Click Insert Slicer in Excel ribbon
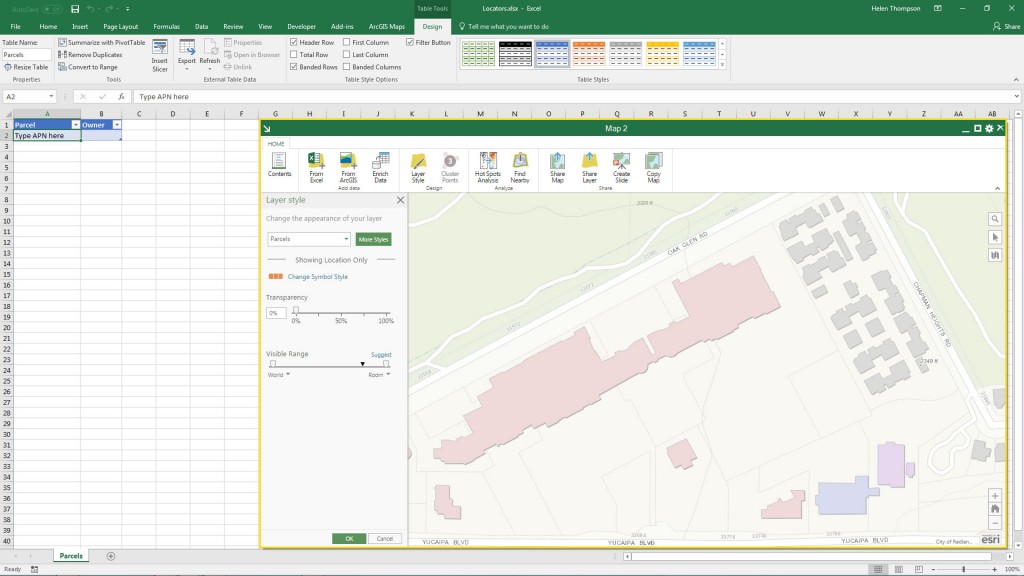The image size is (1024, 576). point(160,55)
